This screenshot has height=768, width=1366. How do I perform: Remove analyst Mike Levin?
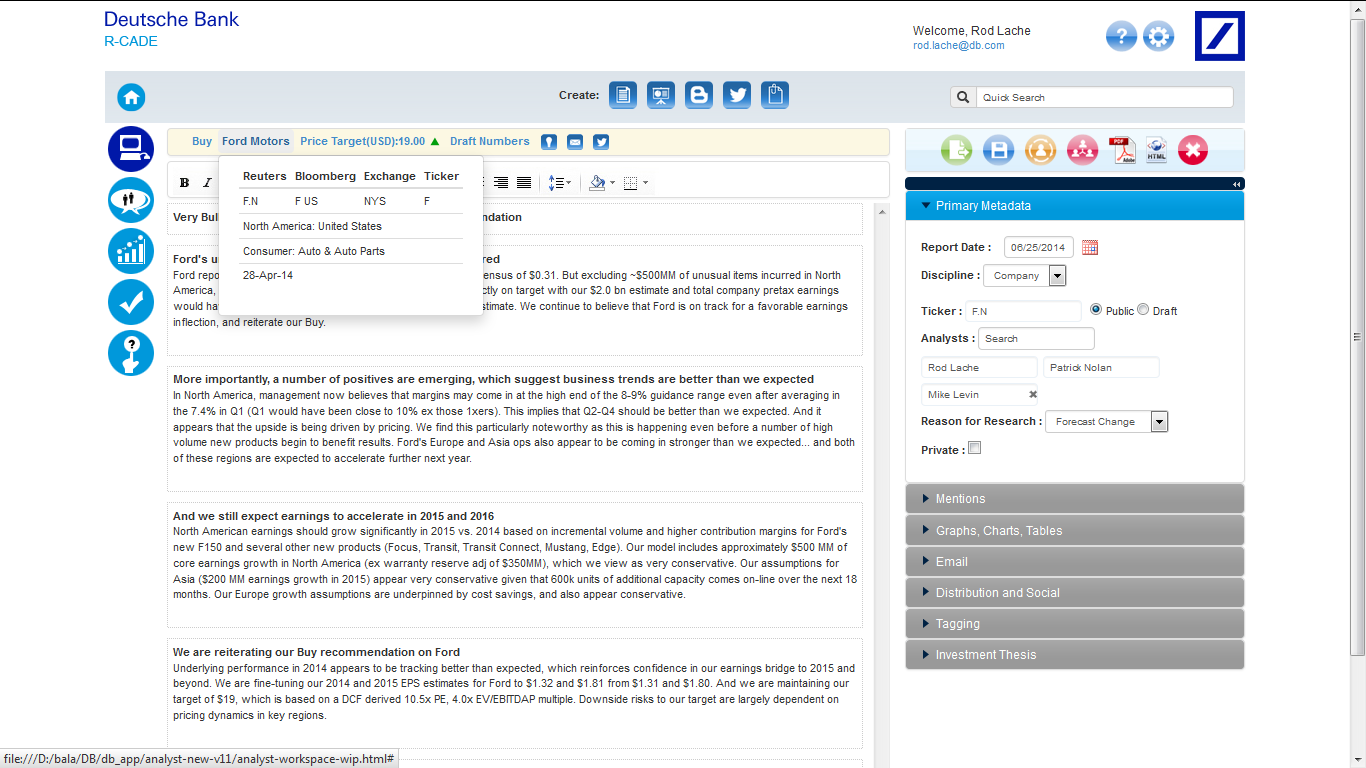pyautogui.click(x=1033, y=395)
